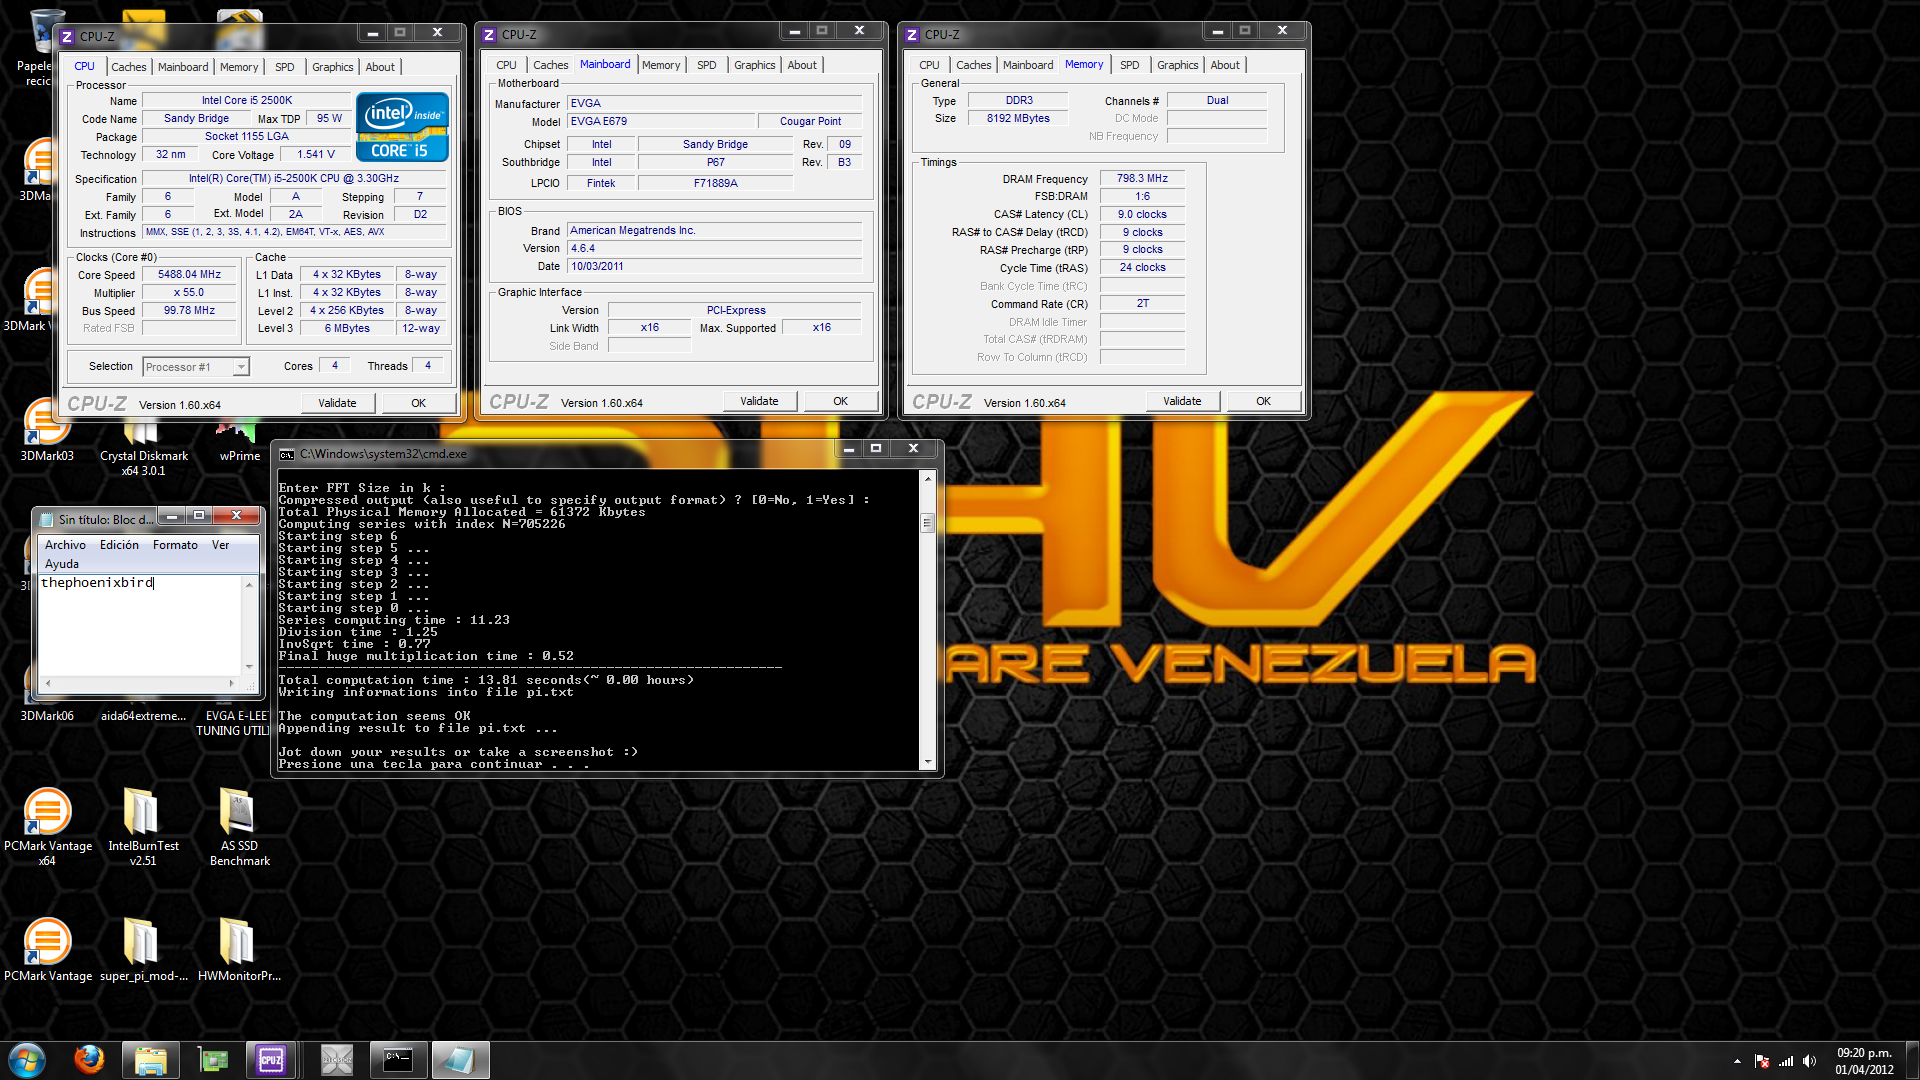Viewport: 1920px width, 1080px height.
Task: Switch to Caches tab in the first CPU-Z window
Action: click(128, 67)
